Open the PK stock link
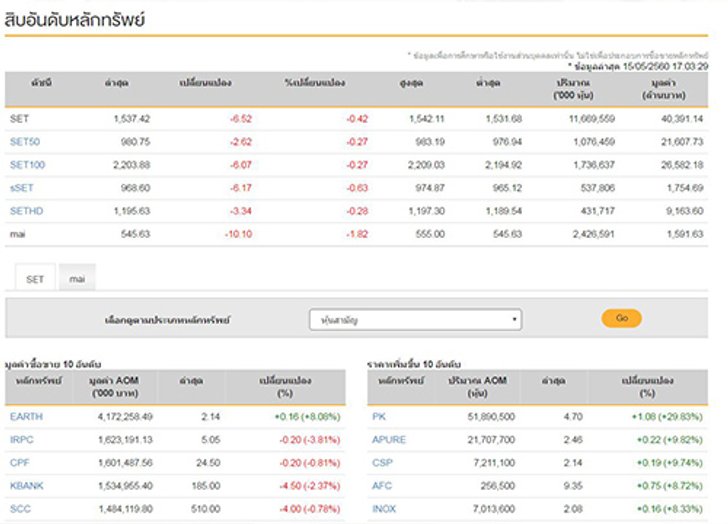The width and height of the screenshot is (728, 524). tap(379, 416)
